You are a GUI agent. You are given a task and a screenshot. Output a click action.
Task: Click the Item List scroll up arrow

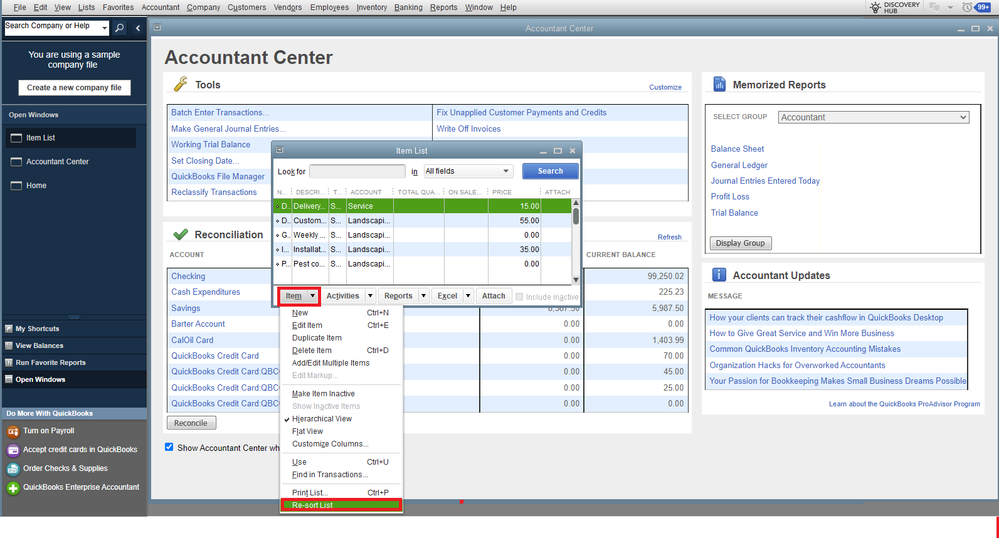pos(575,203)
